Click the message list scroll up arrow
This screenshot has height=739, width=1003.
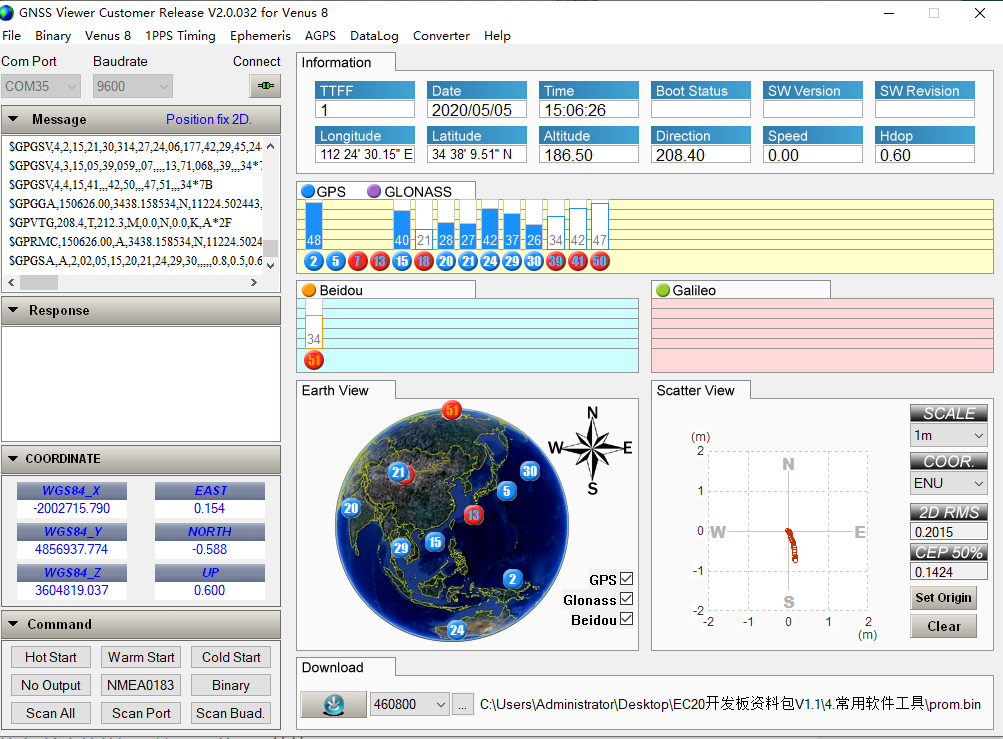(x=271, y=147)
